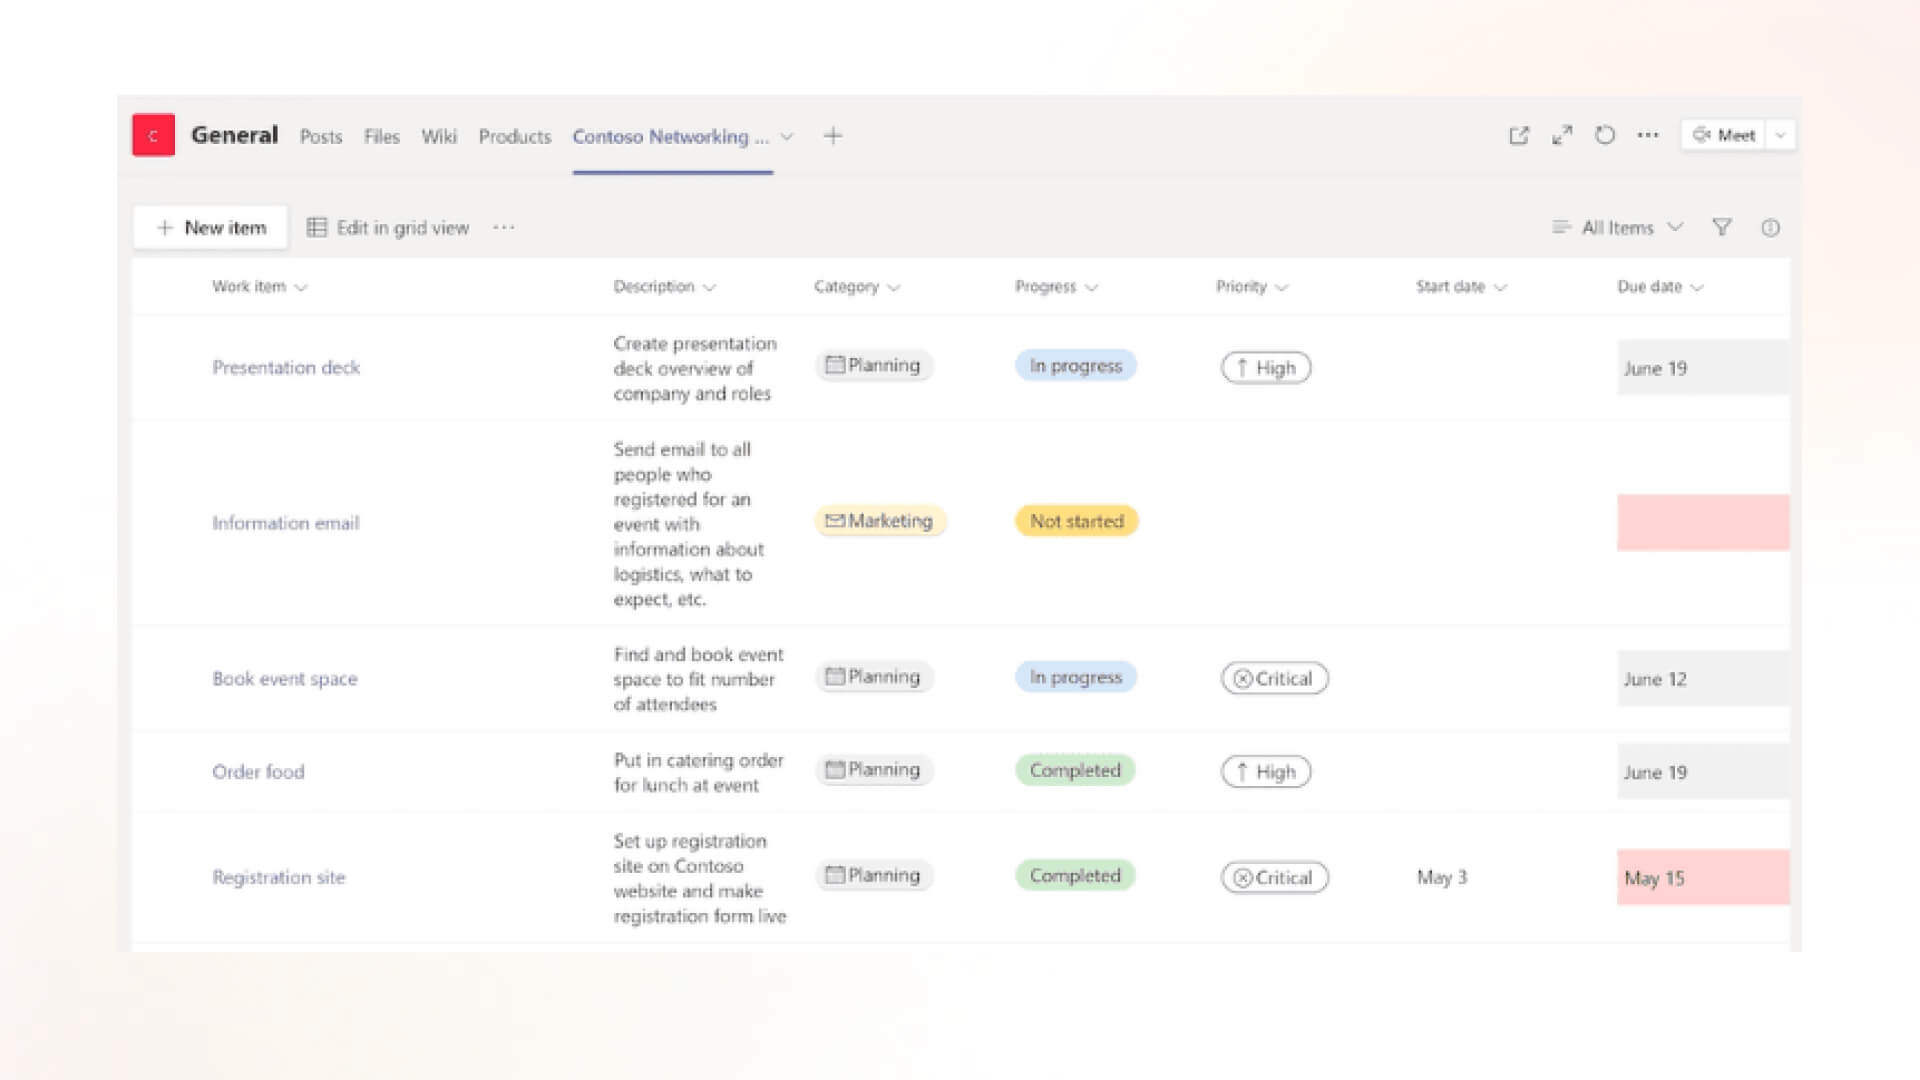Open top-right more options ellipsis

click(1648, 135)
